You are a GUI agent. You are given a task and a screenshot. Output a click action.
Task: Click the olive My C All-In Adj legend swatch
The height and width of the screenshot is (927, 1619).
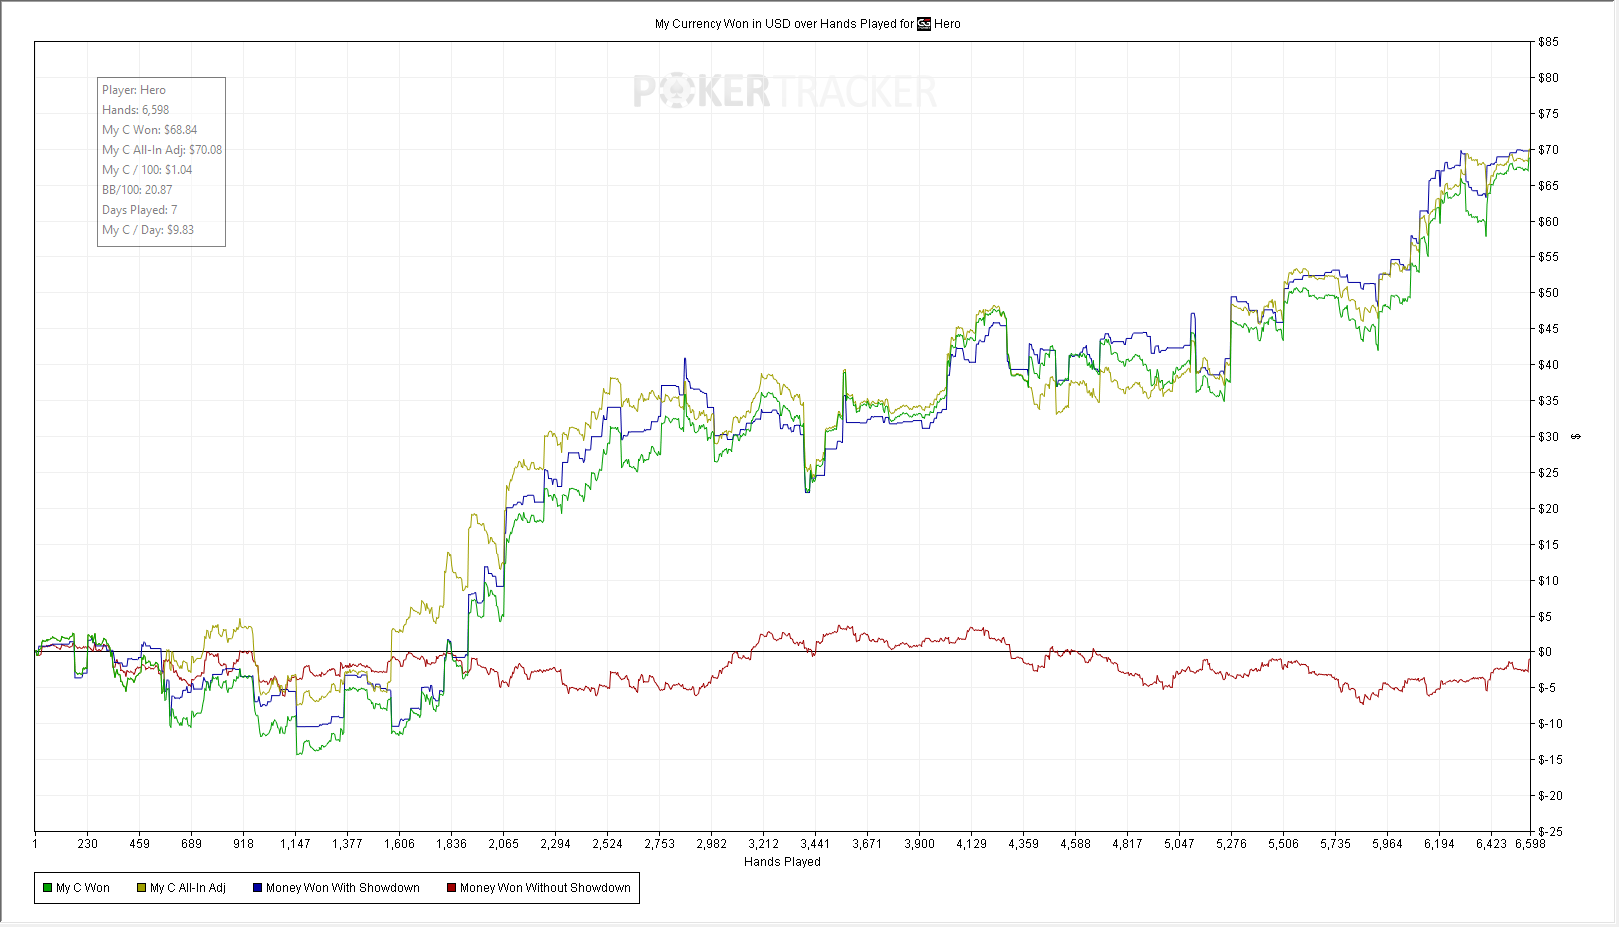tap(142, 888)
